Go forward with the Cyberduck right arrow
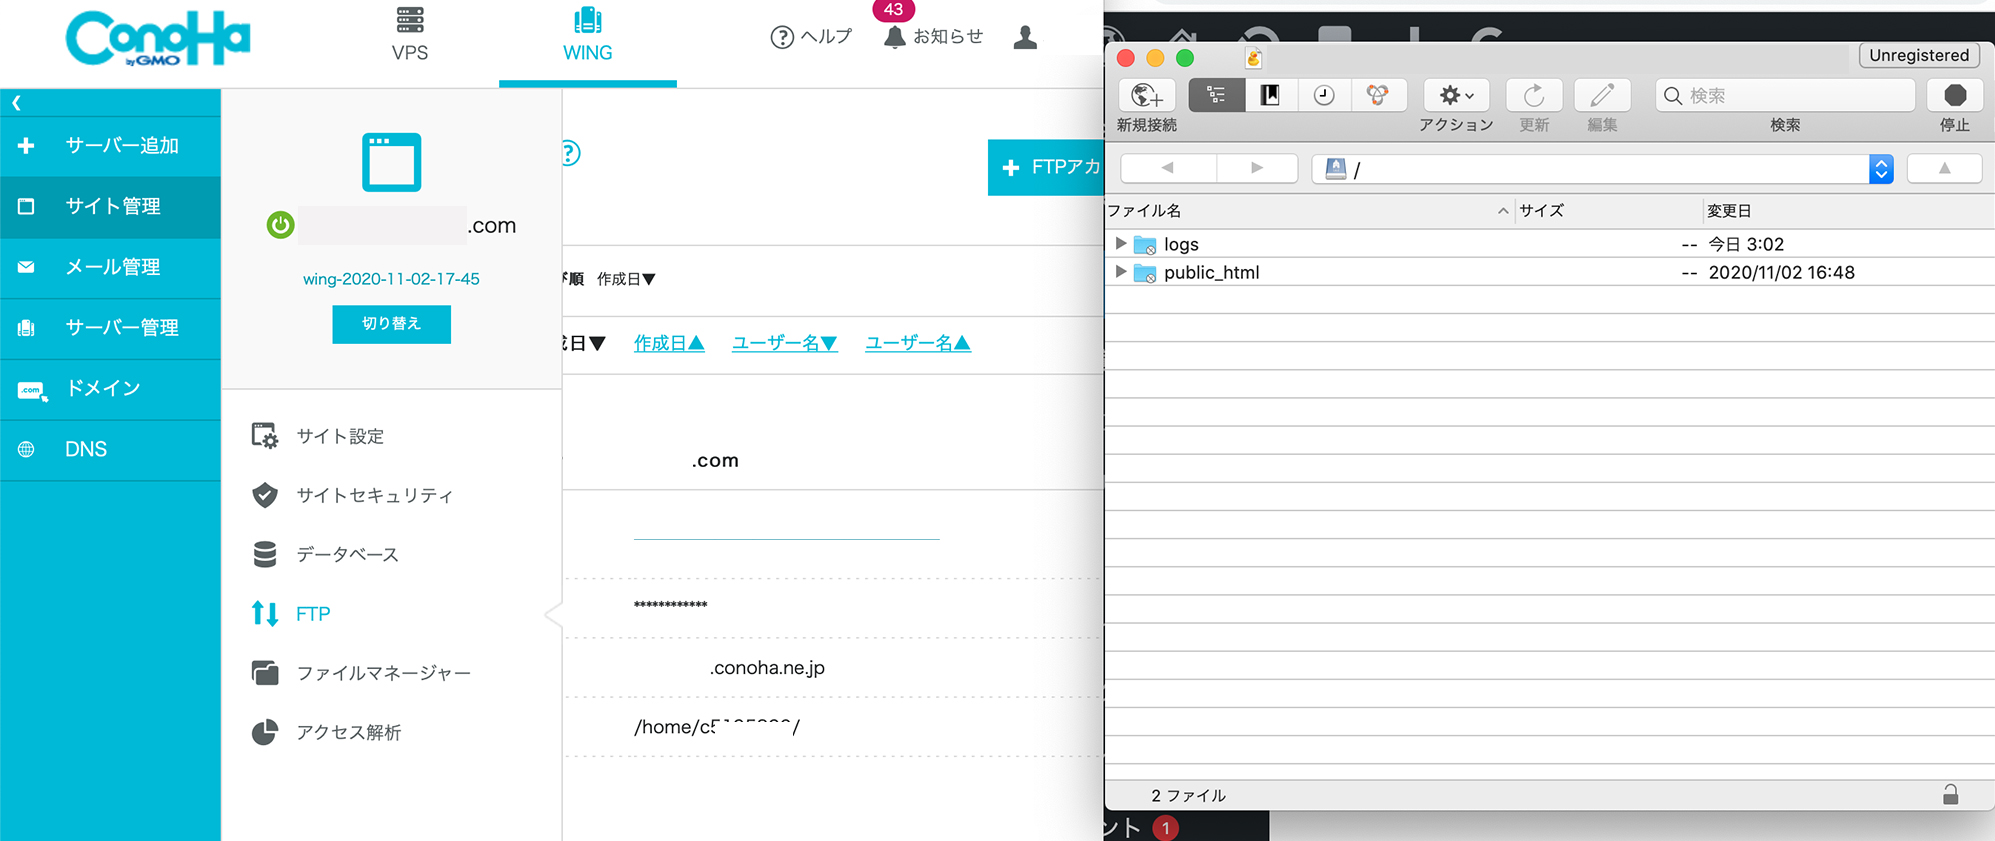Image resolution: width=1995 pixels, height=841 pixels. (x=1257, y=168)
